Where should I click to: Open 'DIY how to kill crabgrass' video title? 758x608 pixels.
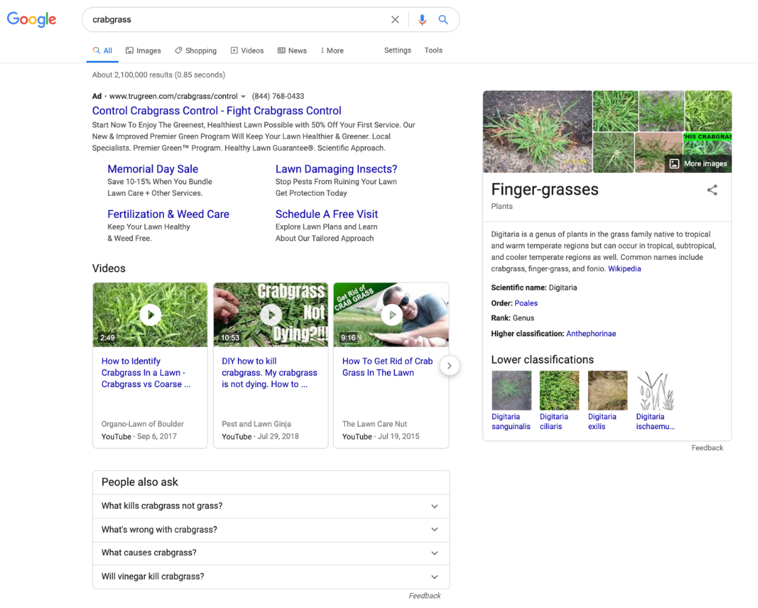click(269, 373)
